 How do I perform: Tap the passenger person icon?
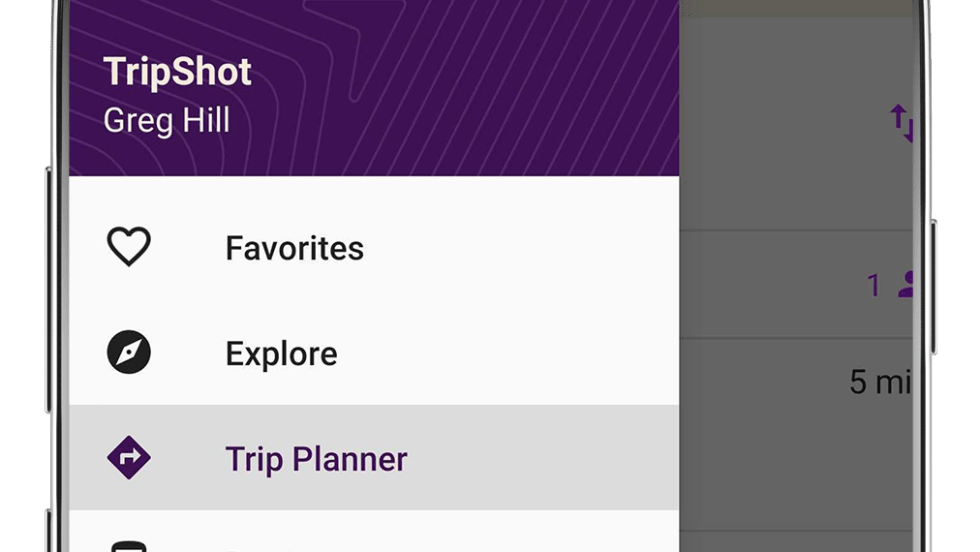(907, 286)
